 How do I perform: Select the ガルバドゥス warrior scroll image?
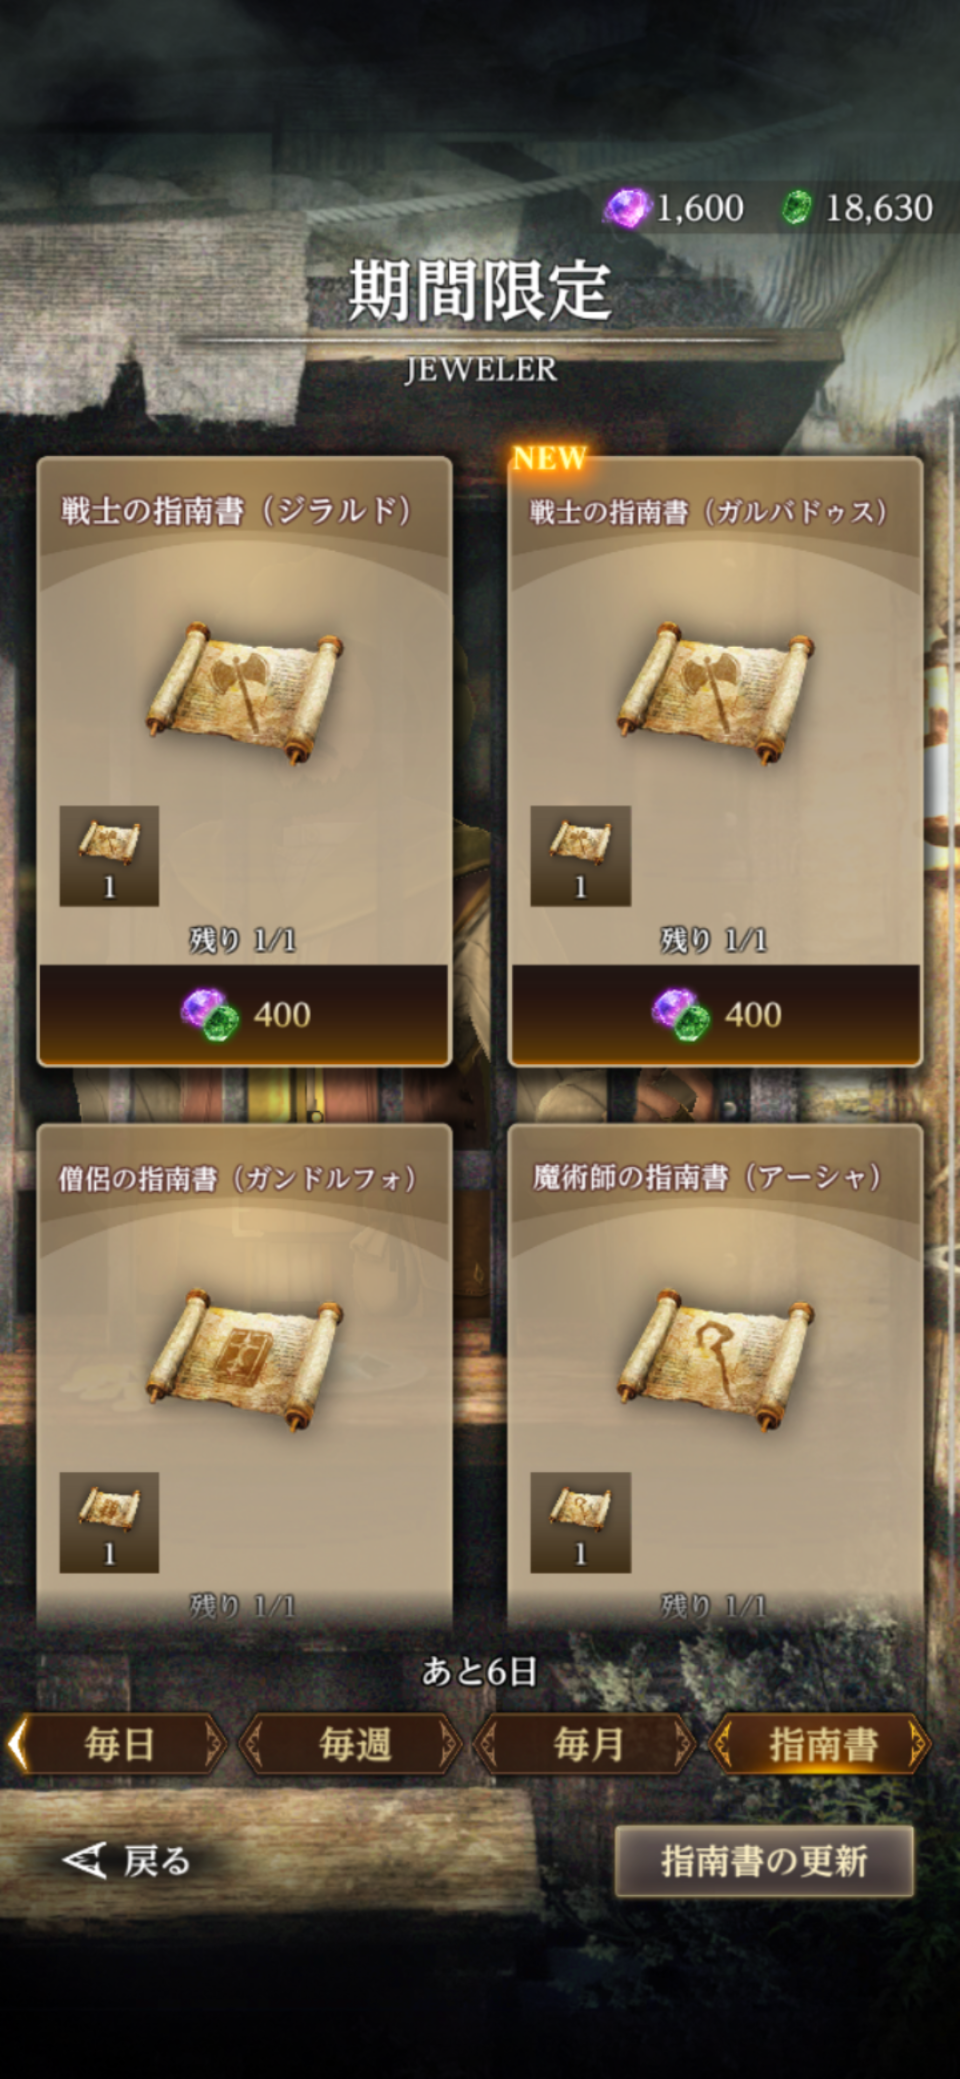[x=716, y=692]
